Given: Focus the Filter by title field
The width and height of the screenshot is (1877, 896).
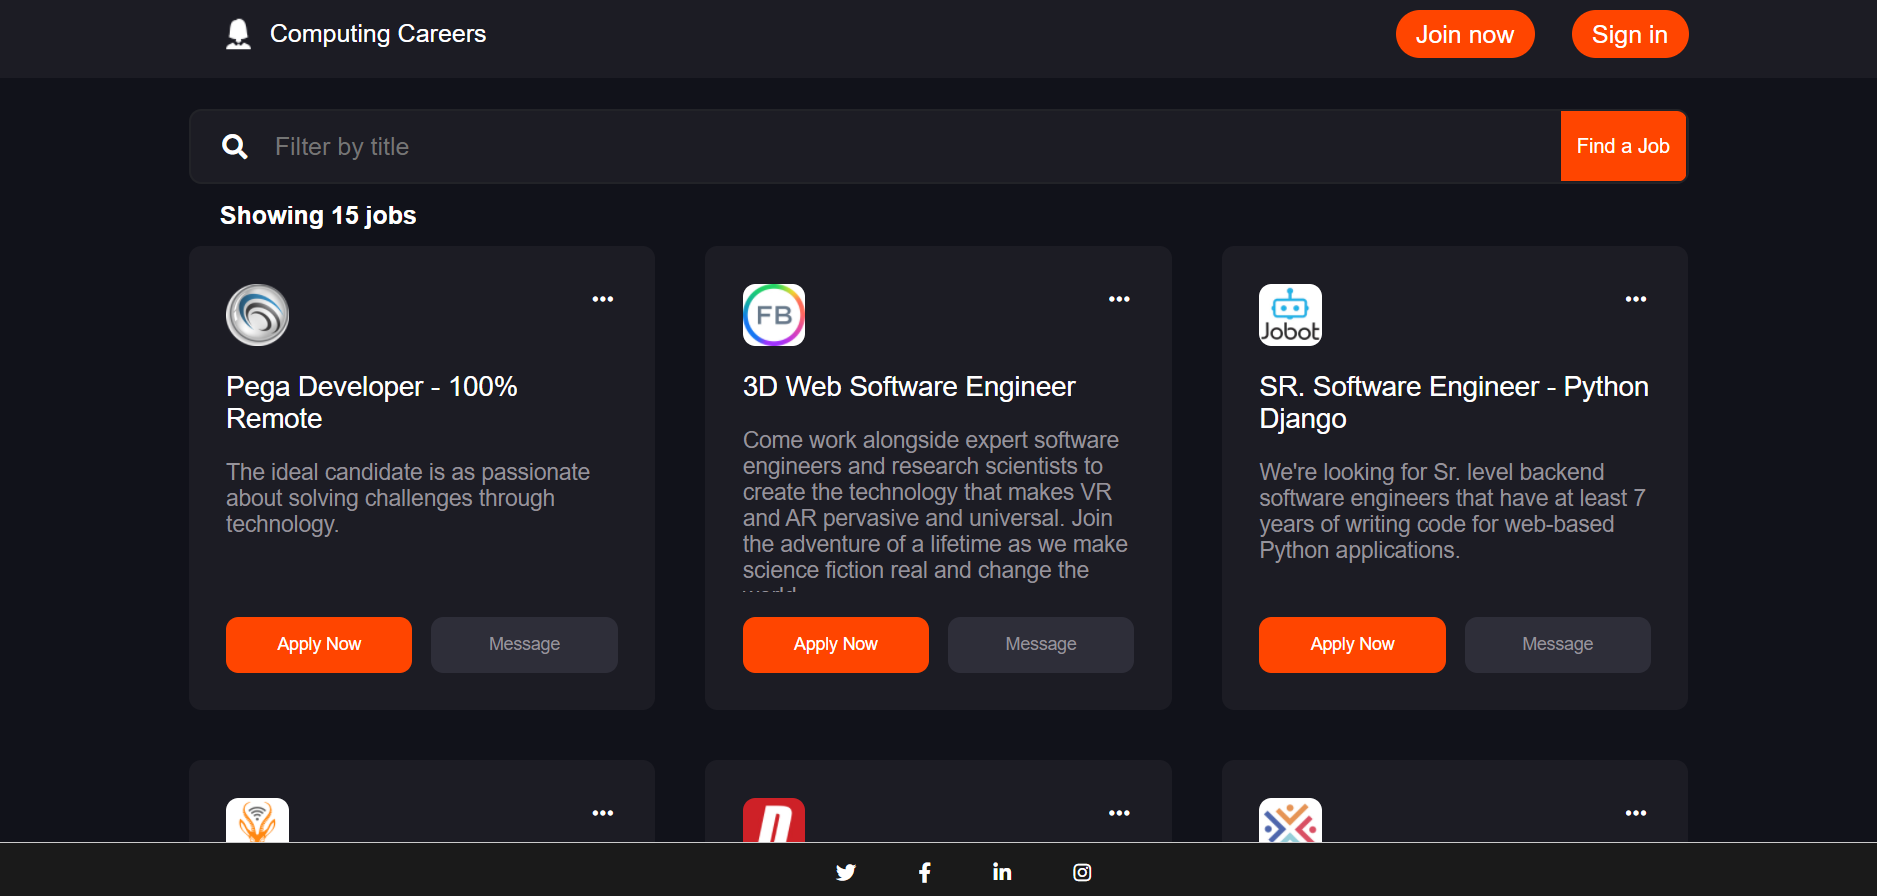Looking at the screenshot, I should 900,147.
